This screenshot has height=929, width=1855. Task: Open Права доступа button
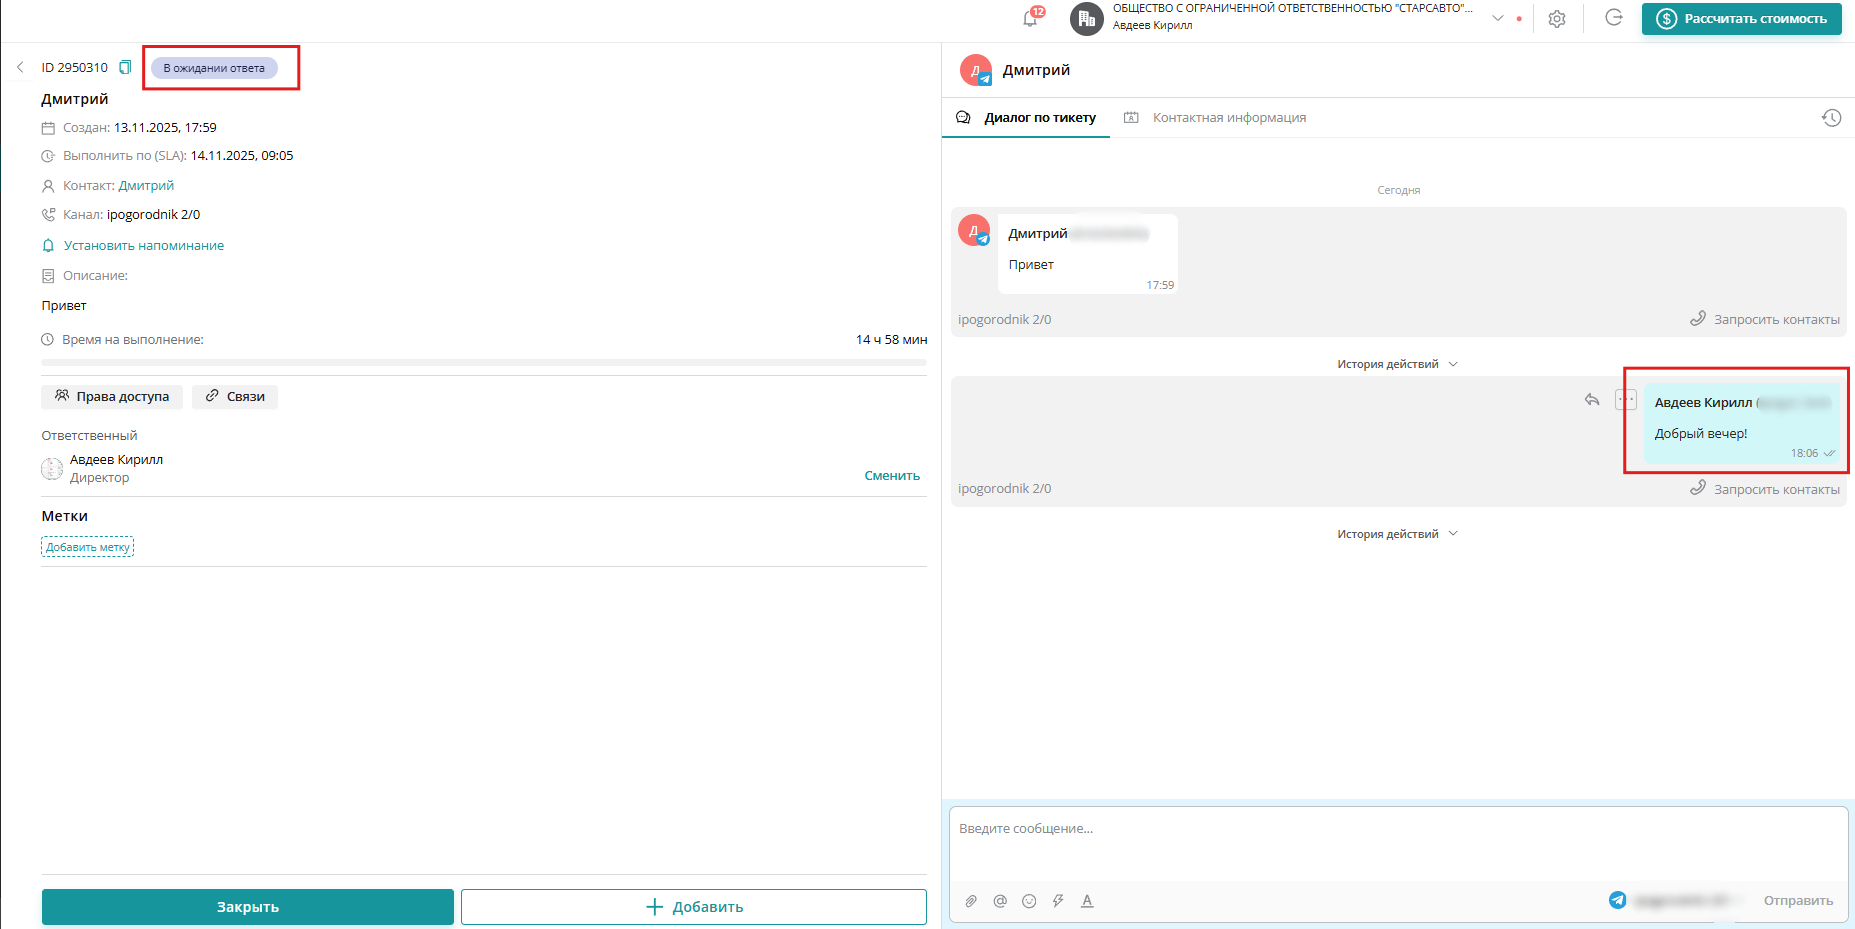tap(112, 396)
